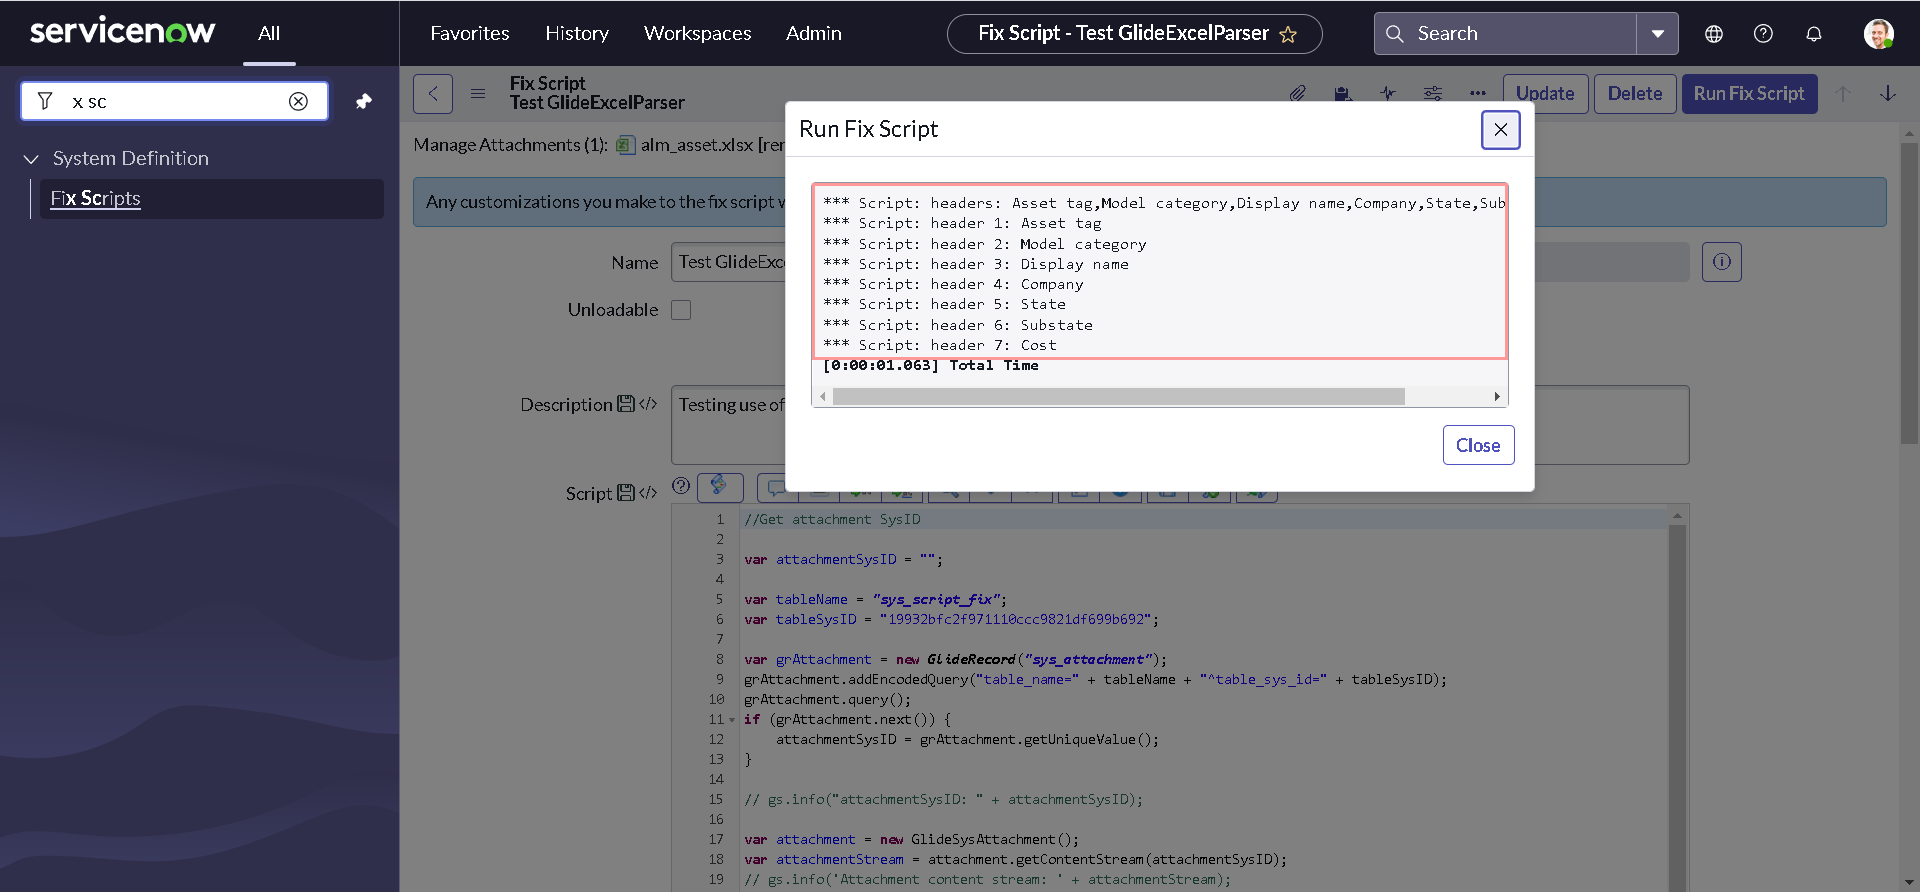
Task: Go to previous record up arrow
Action: pyautogui.click(x=1843, y=94)
